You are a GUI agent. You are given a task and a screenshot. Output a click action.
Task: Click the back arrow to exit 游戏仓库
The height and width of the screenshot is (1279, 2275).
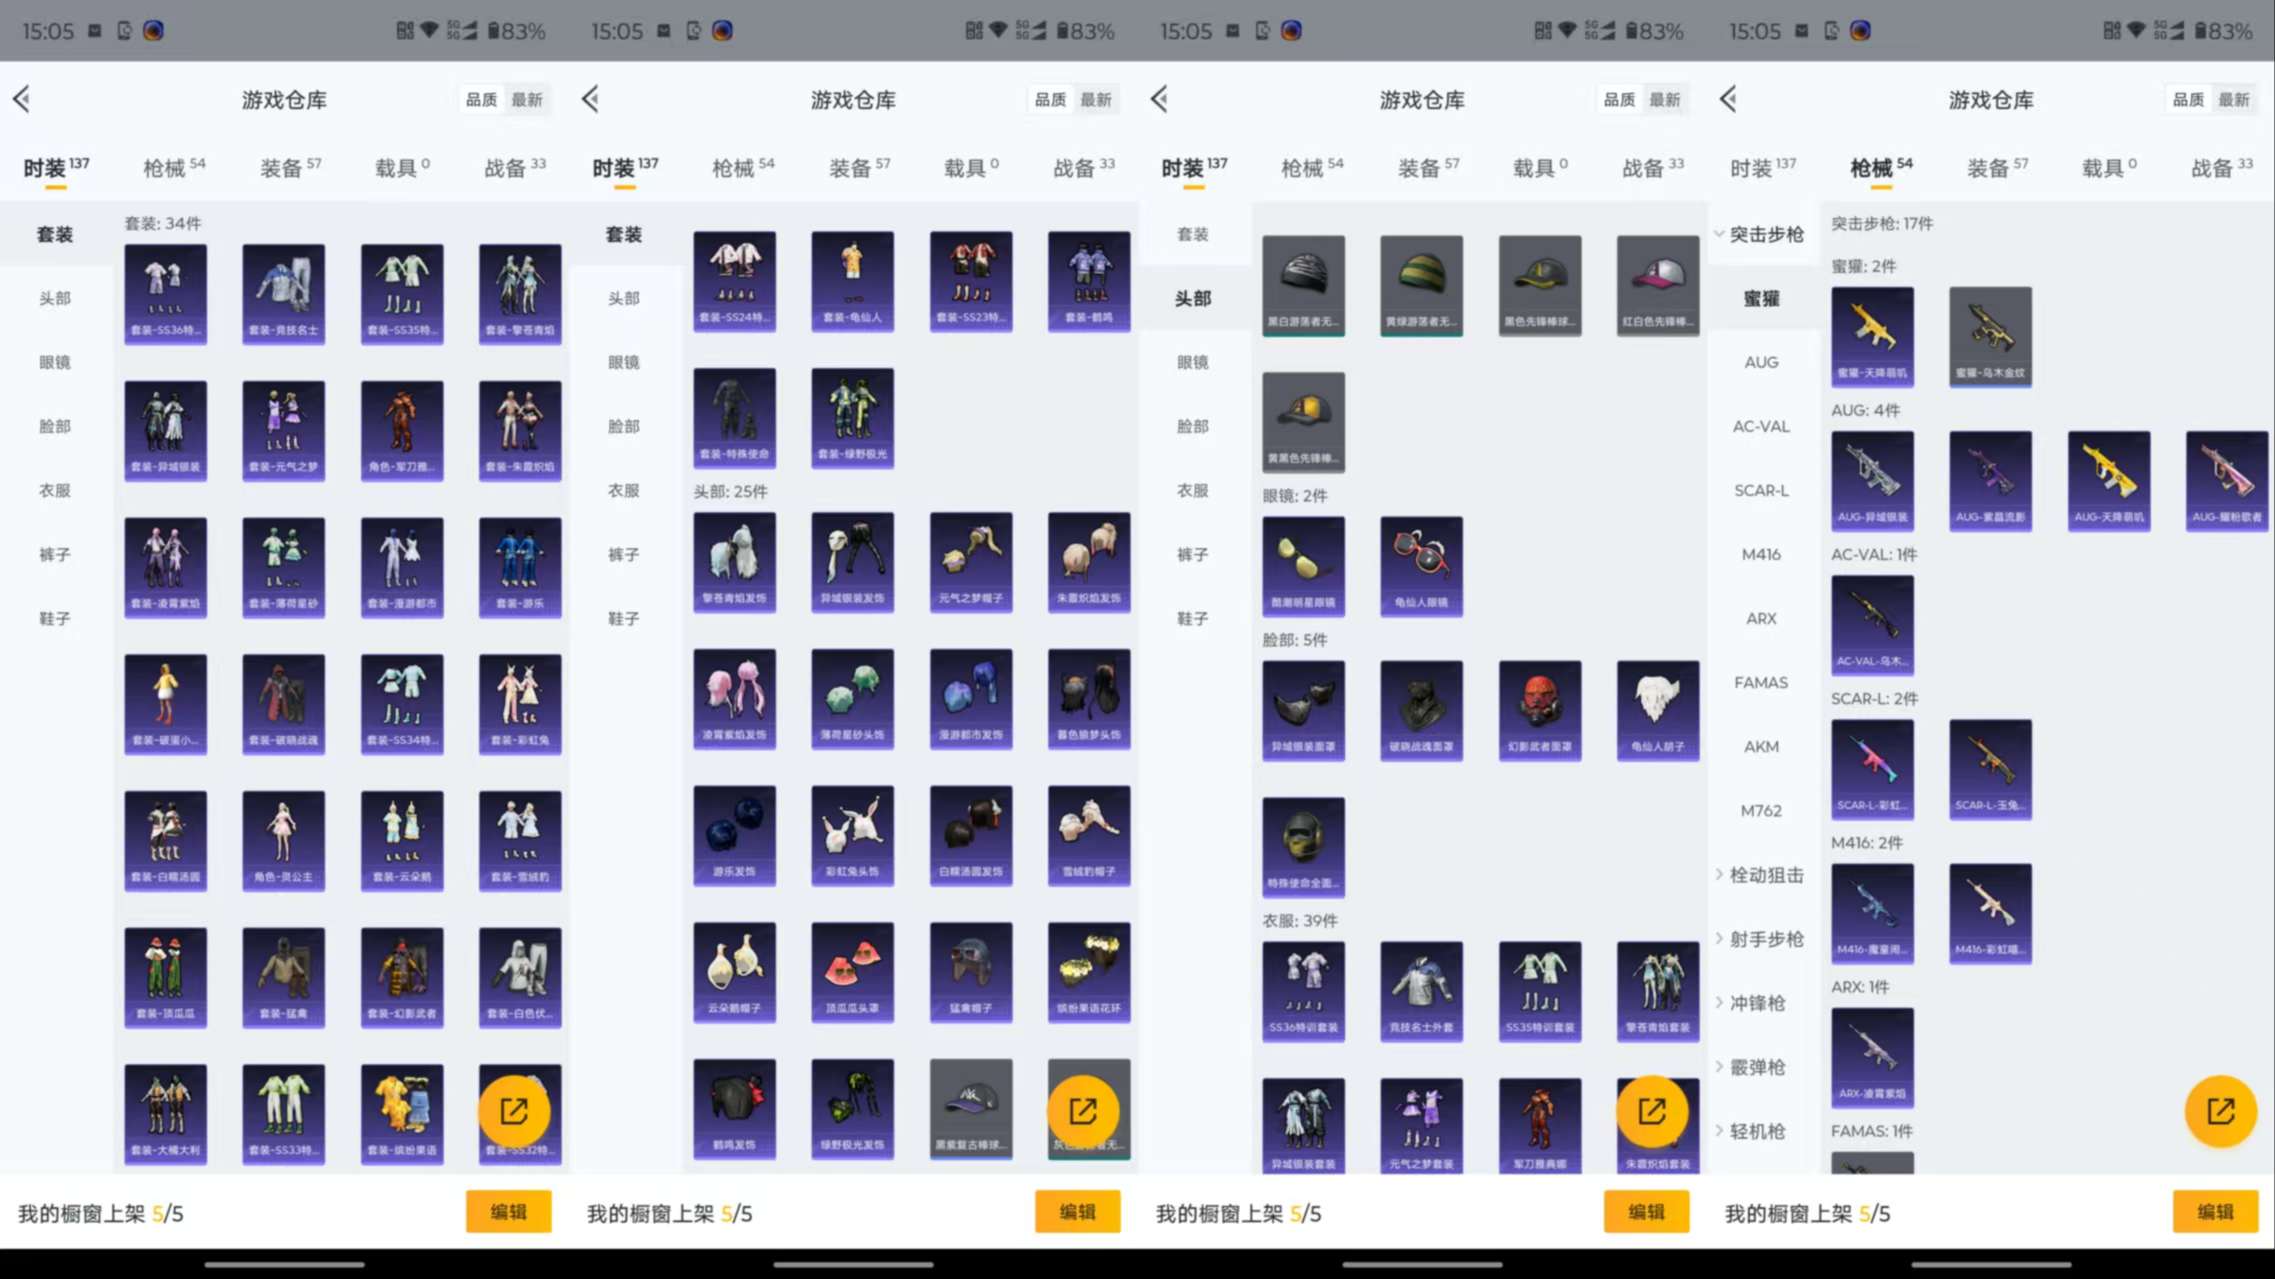tap(22, 99)
